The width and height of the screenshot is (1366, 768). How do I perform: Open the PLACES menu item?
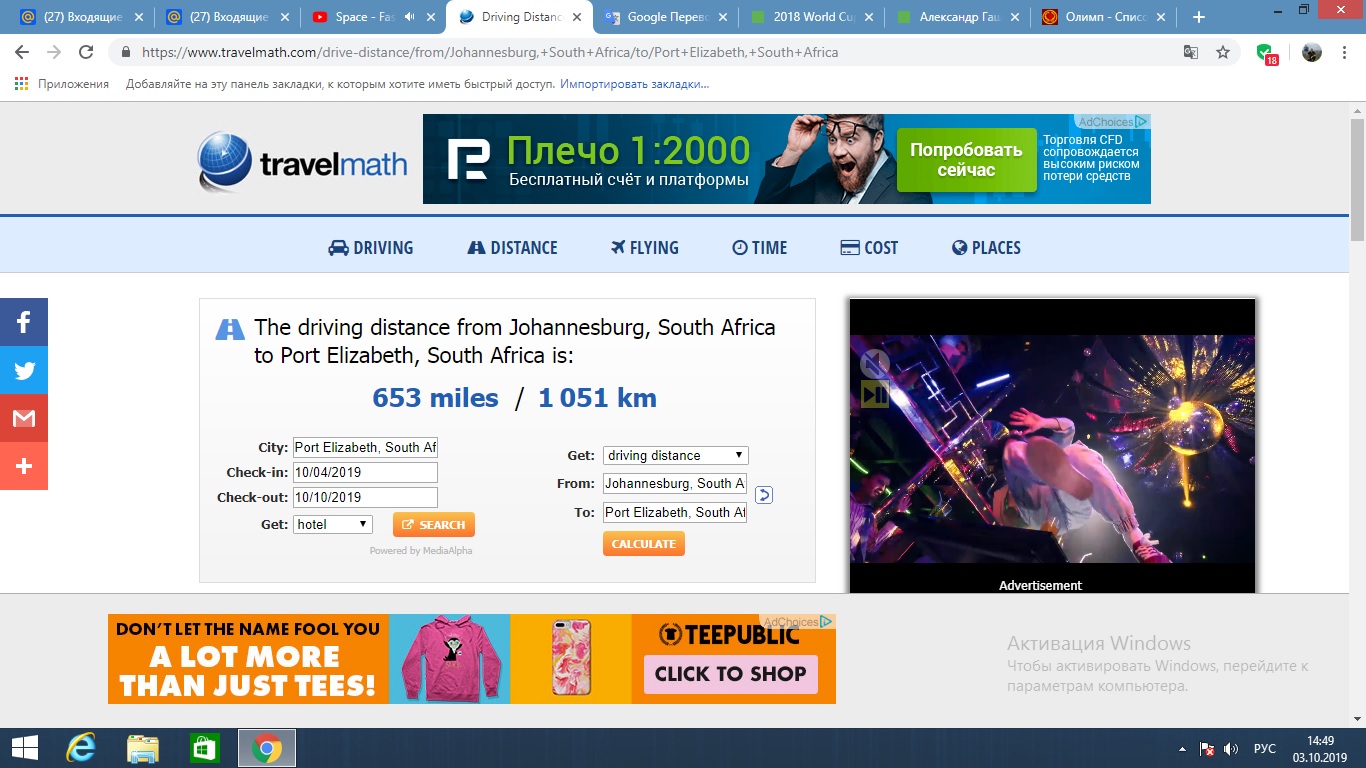tap(986, 248)
